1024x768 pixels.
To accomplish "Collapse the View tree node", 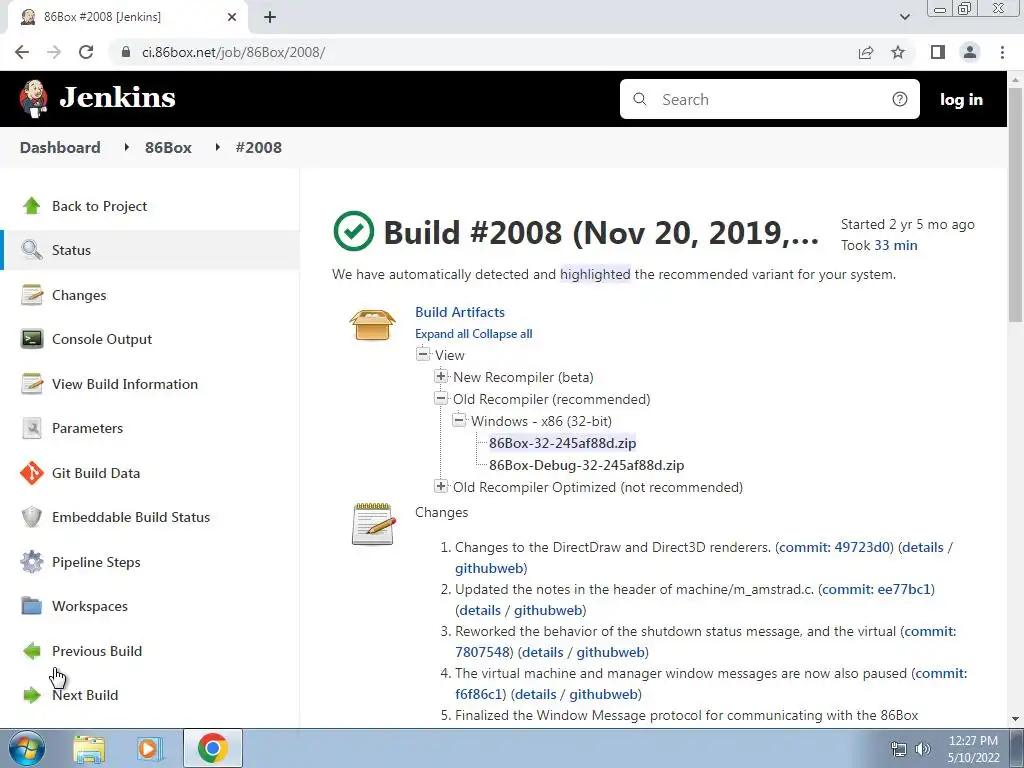I will pos(423,355).
